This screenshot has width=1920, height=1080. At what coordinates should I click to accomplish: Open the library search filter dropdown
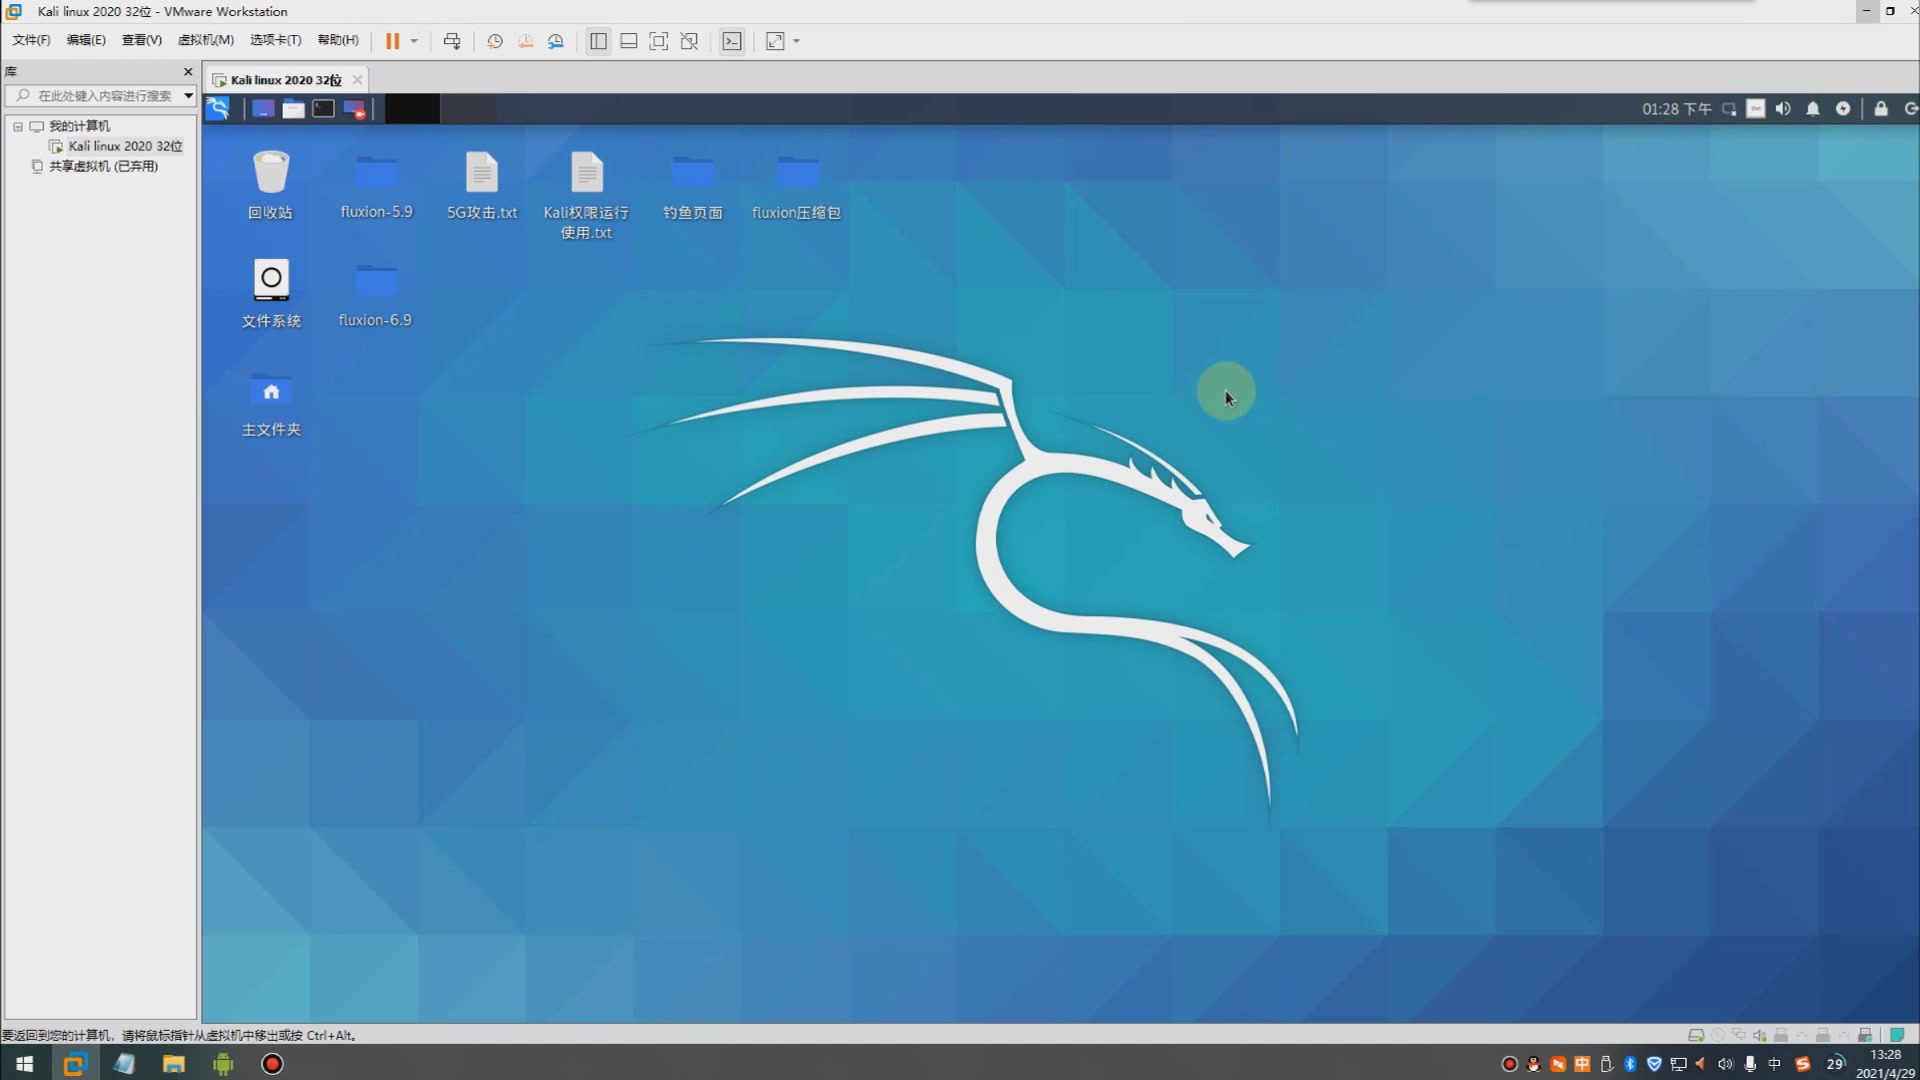tap(188, 96)
